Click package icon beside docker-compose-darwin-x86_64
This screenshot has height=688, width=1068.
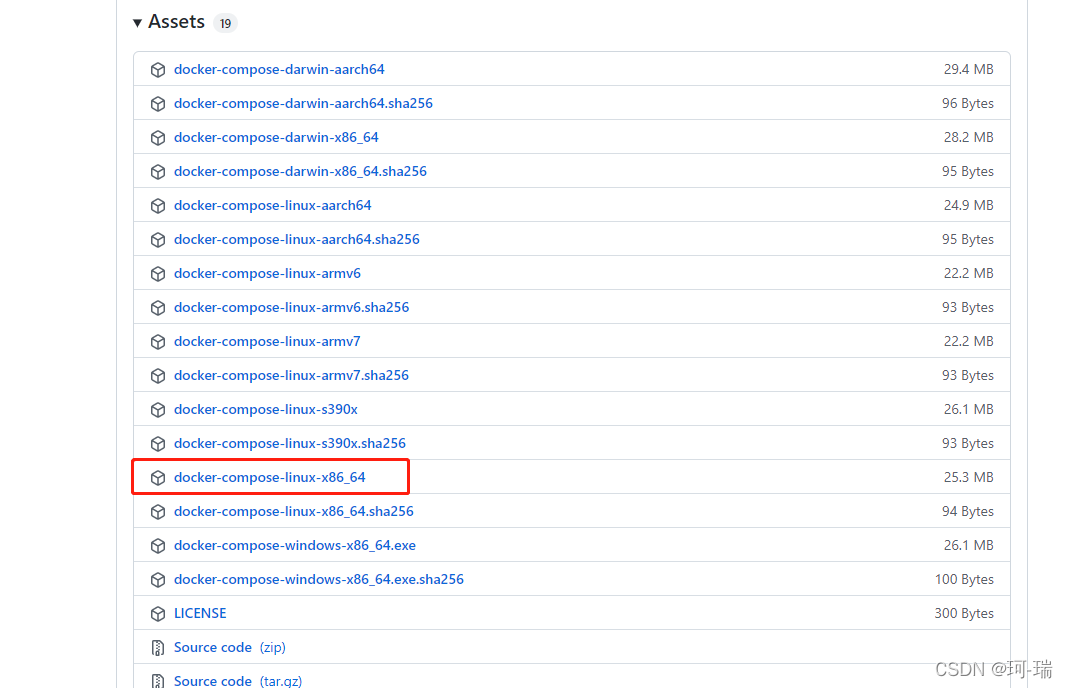[158, 138]
